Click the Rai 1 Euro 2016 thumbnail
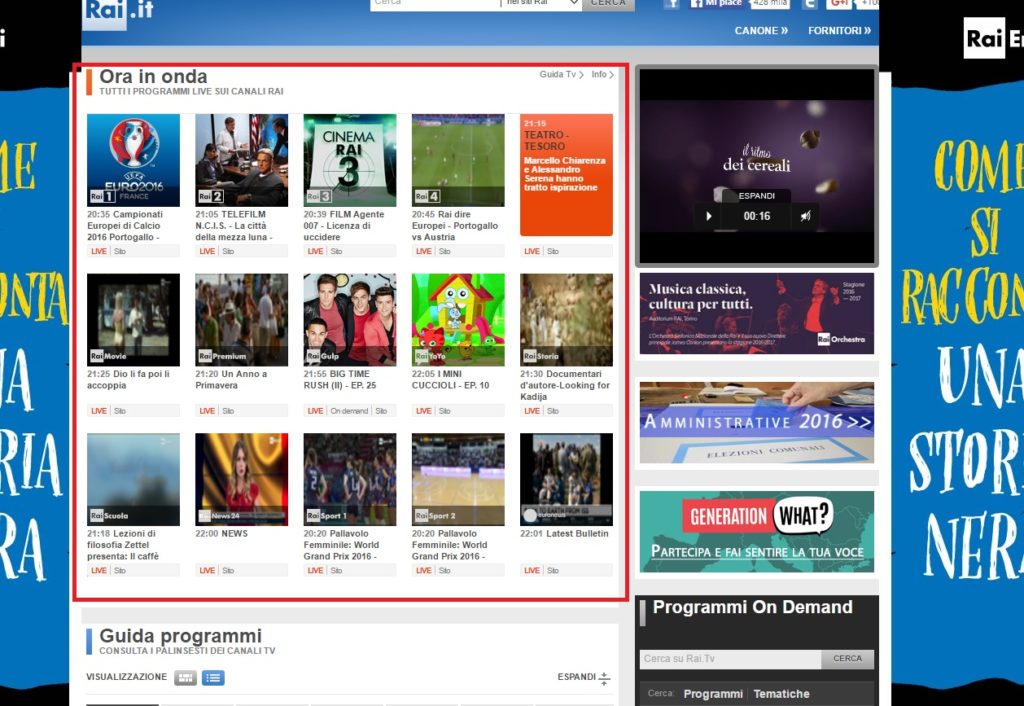Viewport: 1024px width, 706px height. point(133,160)
